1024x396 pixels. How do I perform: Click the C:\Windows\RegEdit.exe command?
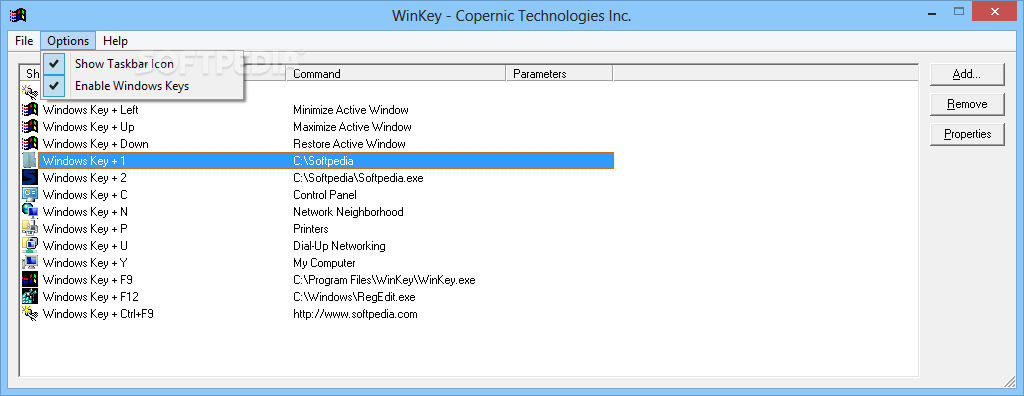tap(354, 297)
